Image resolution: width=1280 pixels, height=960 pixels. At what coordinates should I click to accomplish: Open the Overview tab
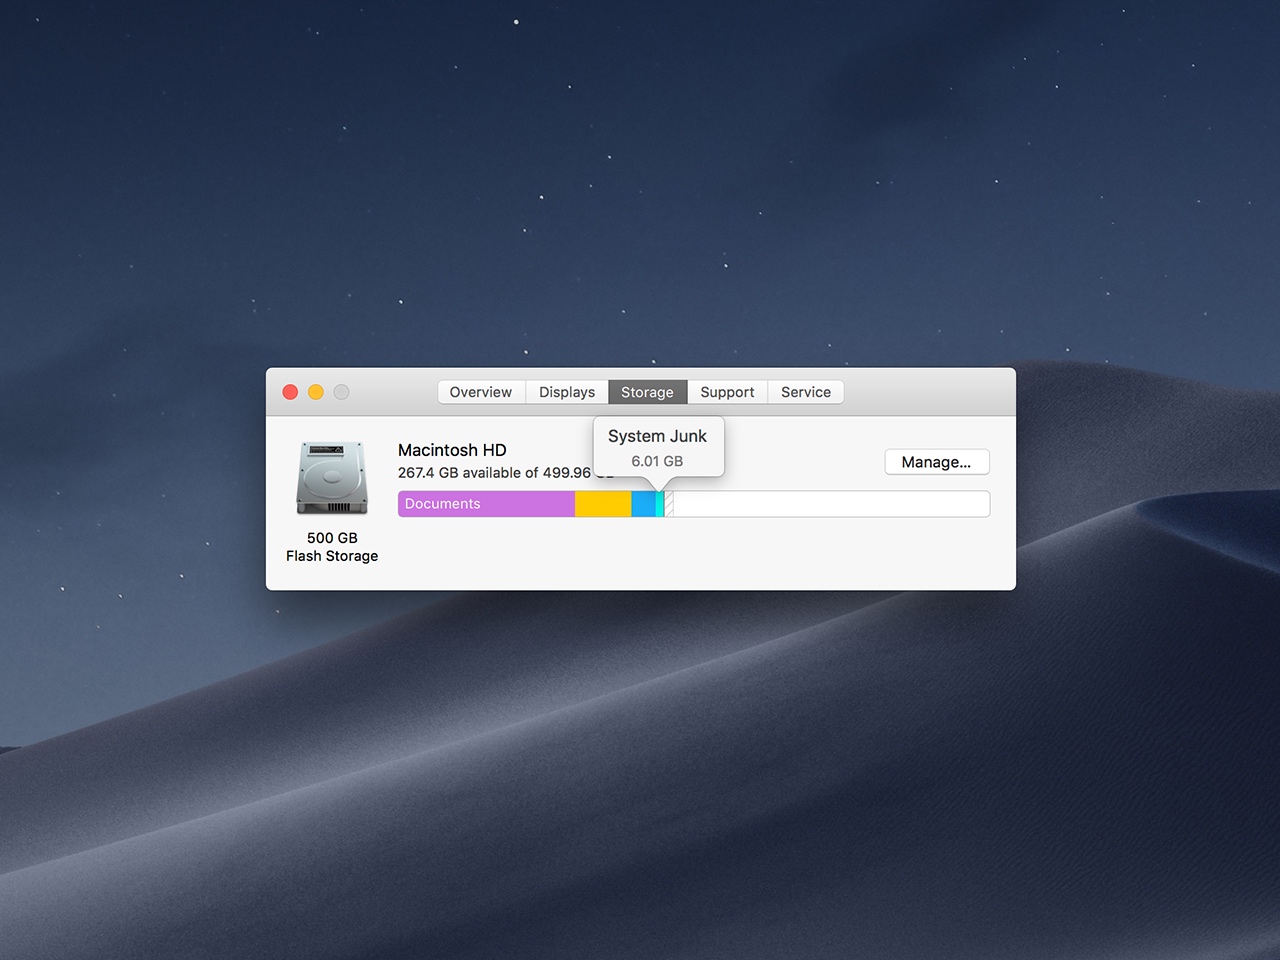point(480,392)
